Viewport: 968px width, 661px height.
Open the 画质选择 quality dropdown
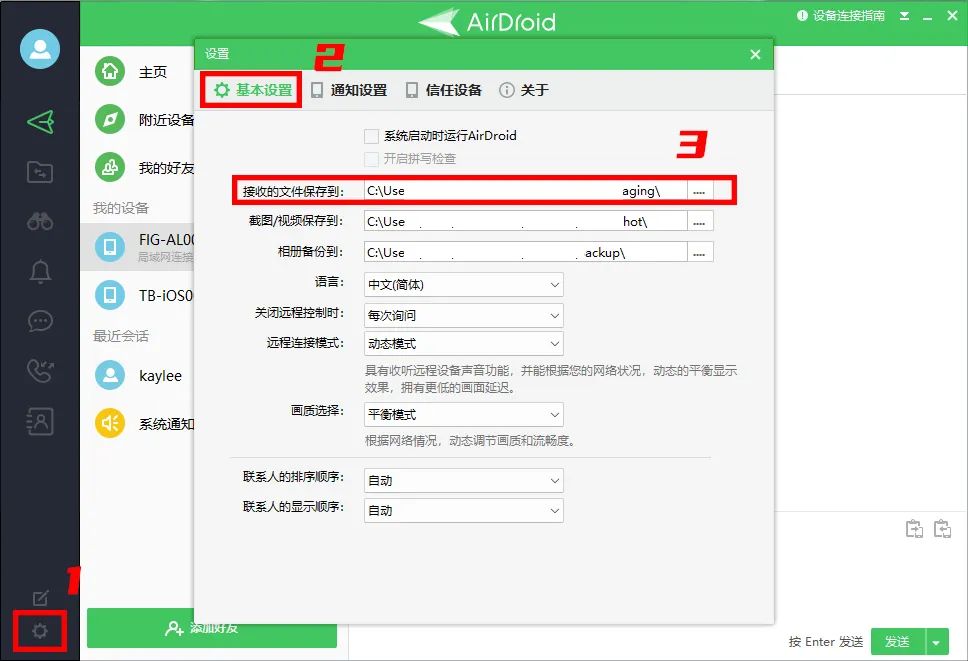(x=463, y=414)
